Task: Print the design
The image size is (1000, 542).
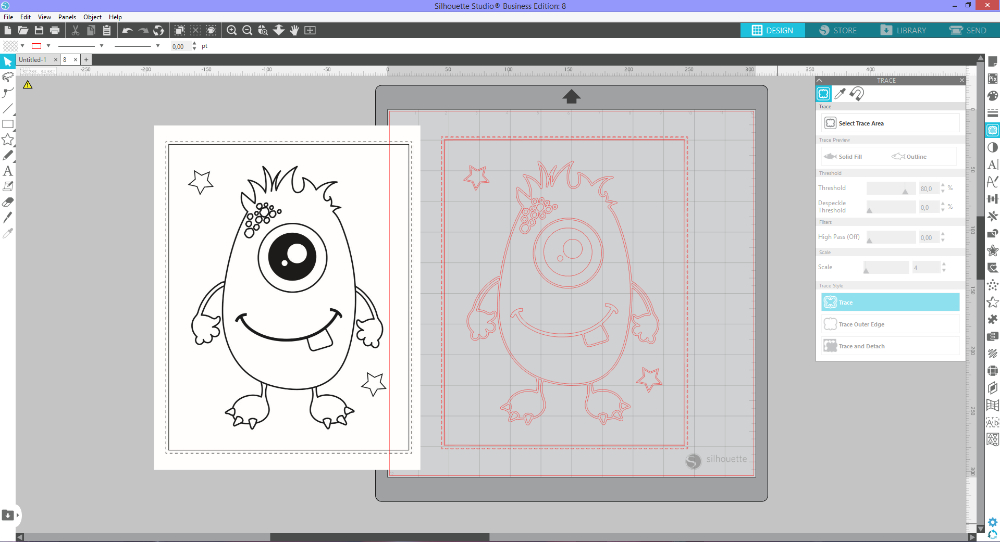Action: click(x=55, y=30)
